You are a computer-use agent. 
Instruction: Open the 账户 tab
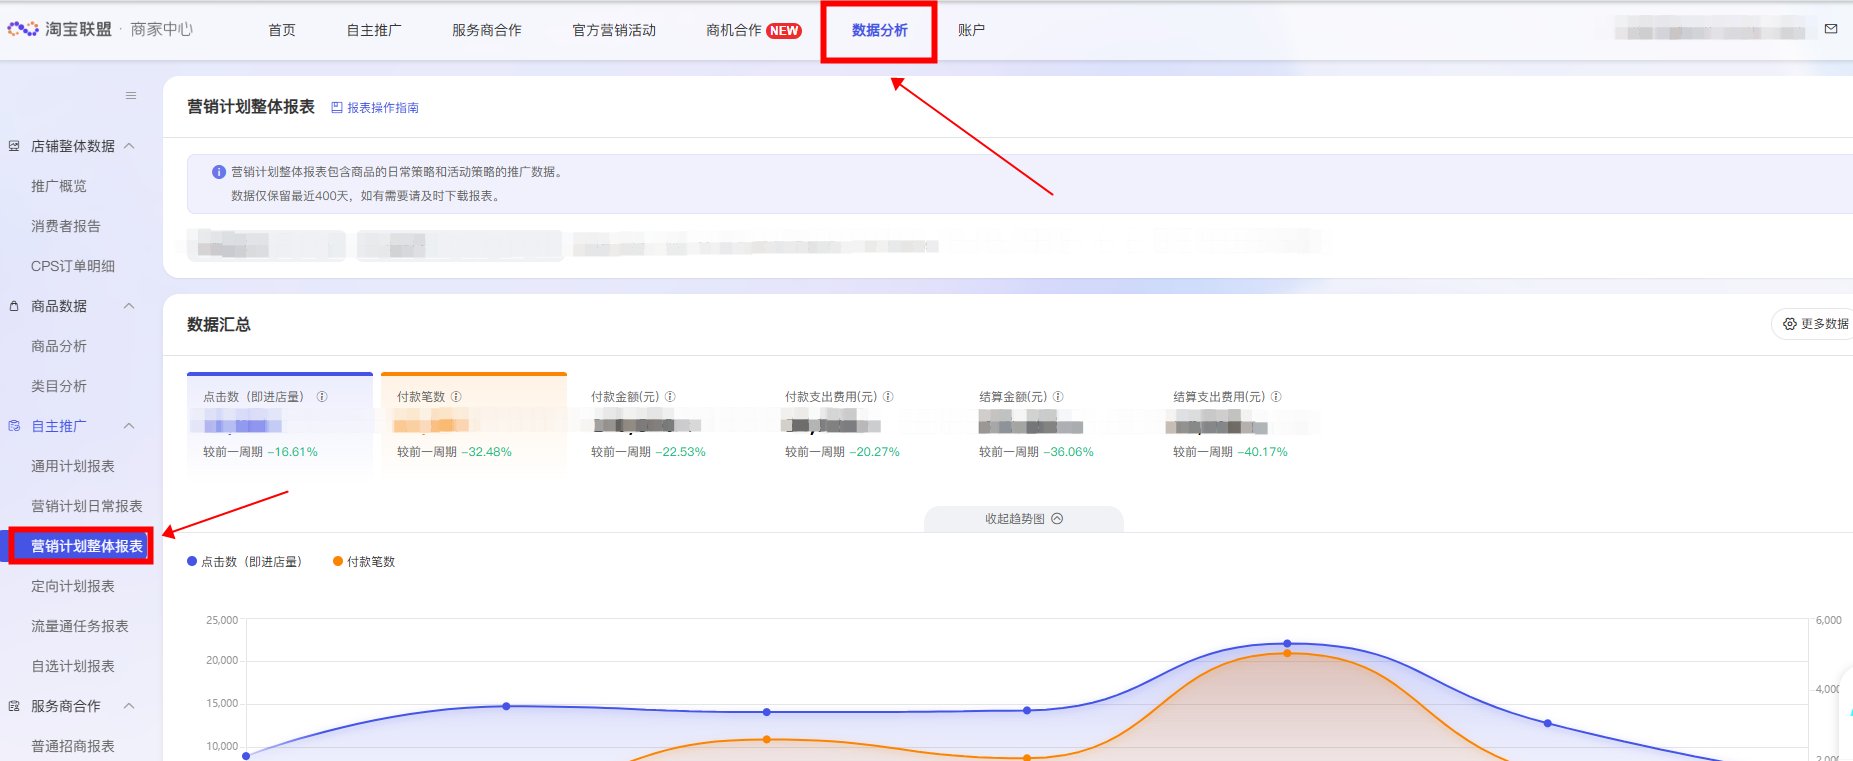click(x=971, y=30)
